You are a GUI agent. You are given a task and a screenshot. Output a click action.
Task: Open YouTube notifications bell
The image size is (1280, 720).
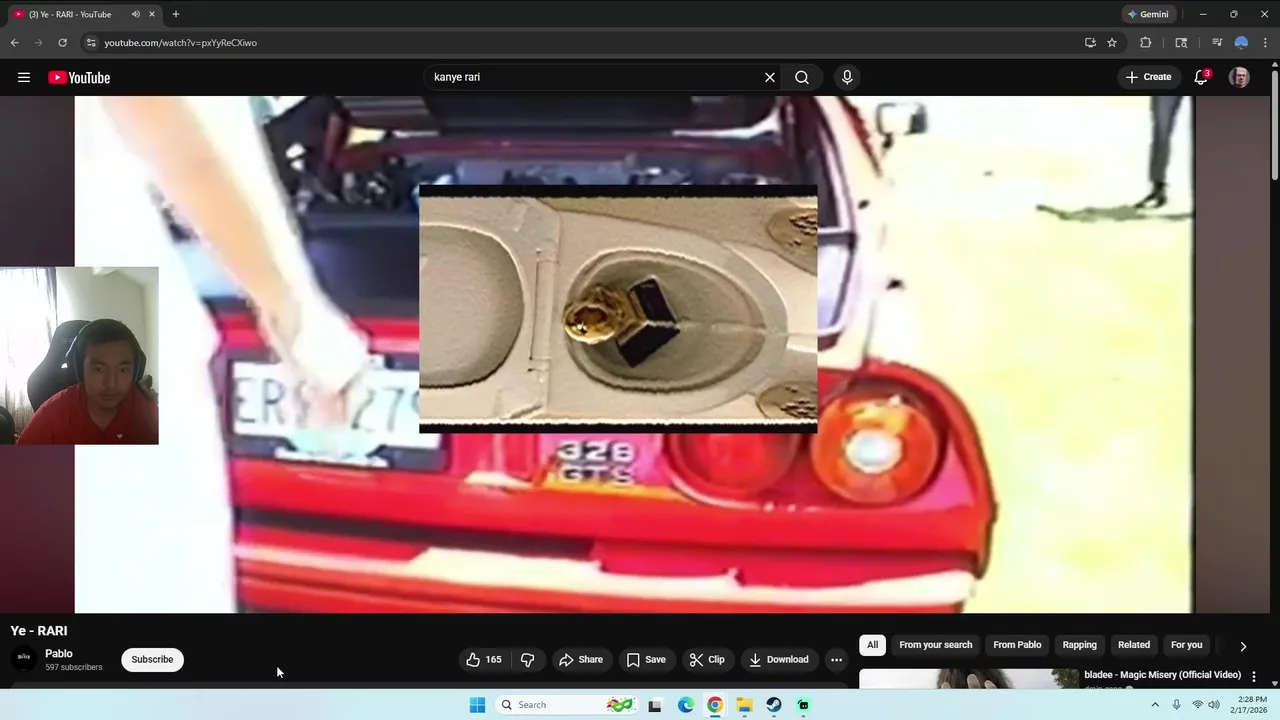pos(1201,77)
